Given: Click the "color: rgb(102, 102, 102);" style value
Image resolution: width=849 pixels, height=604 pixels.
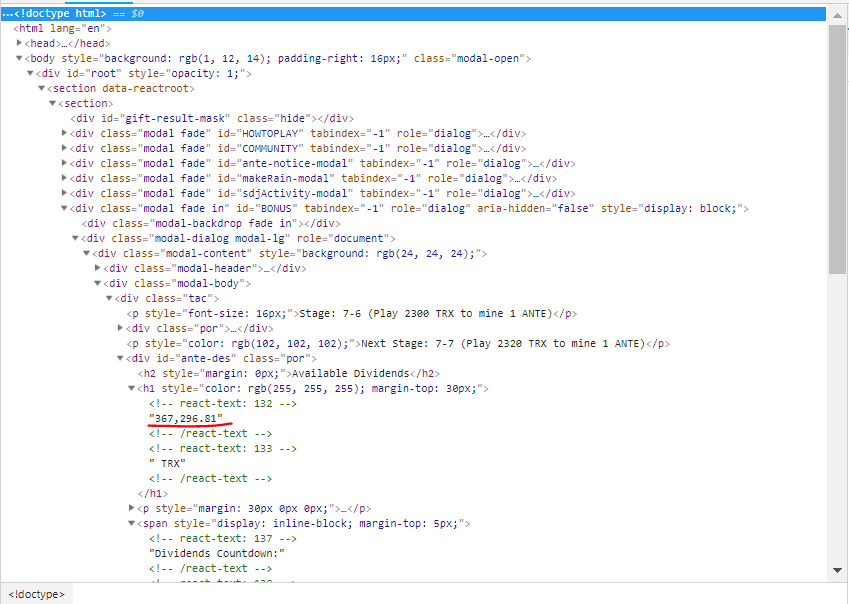Looking at the screenshot, I should 268,344.
